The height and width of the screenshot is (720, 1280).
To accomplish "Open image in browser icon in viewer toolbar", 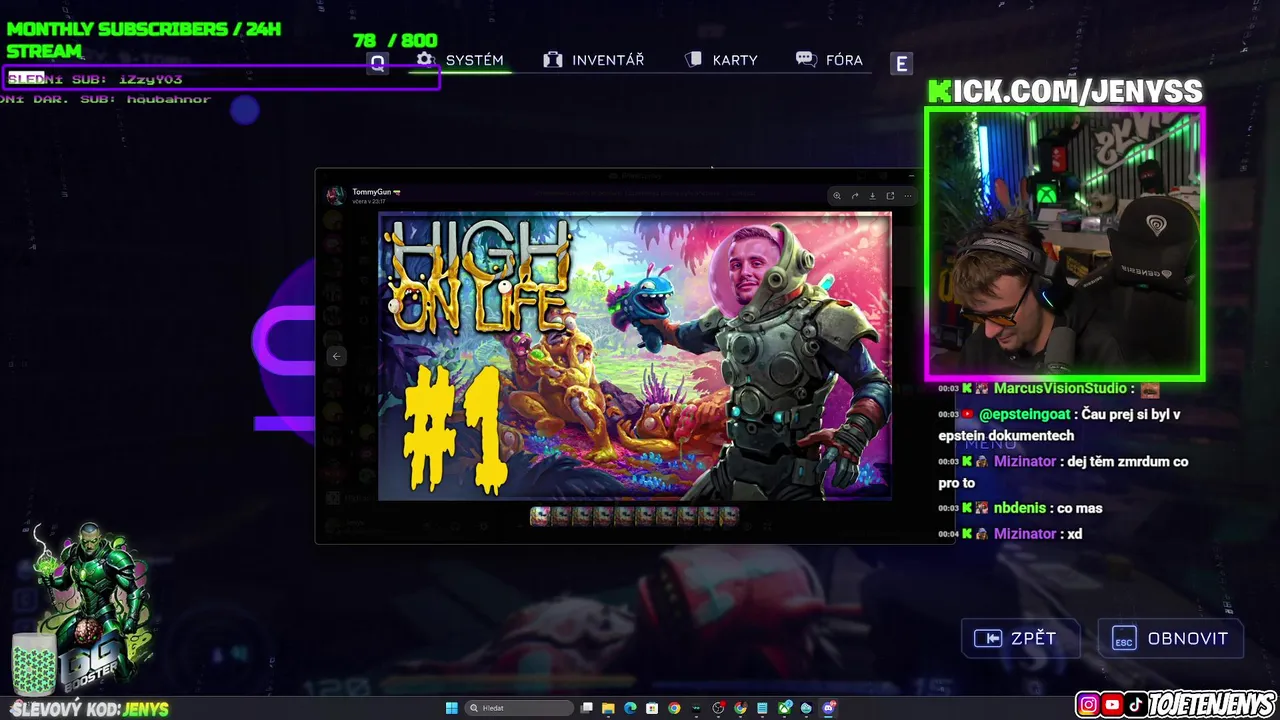I will [x=890, y=196].
